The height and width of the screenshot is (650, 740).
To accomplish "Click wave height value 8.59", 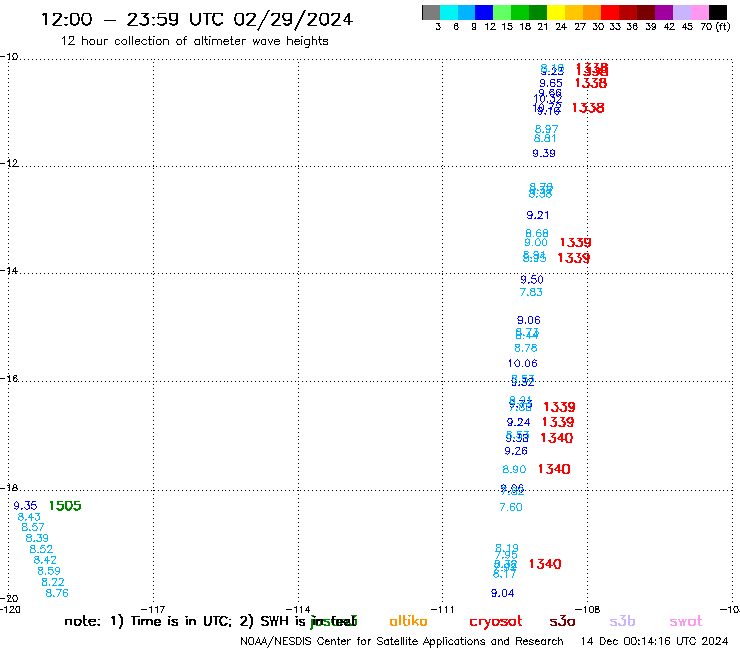I will pos(49,571).
